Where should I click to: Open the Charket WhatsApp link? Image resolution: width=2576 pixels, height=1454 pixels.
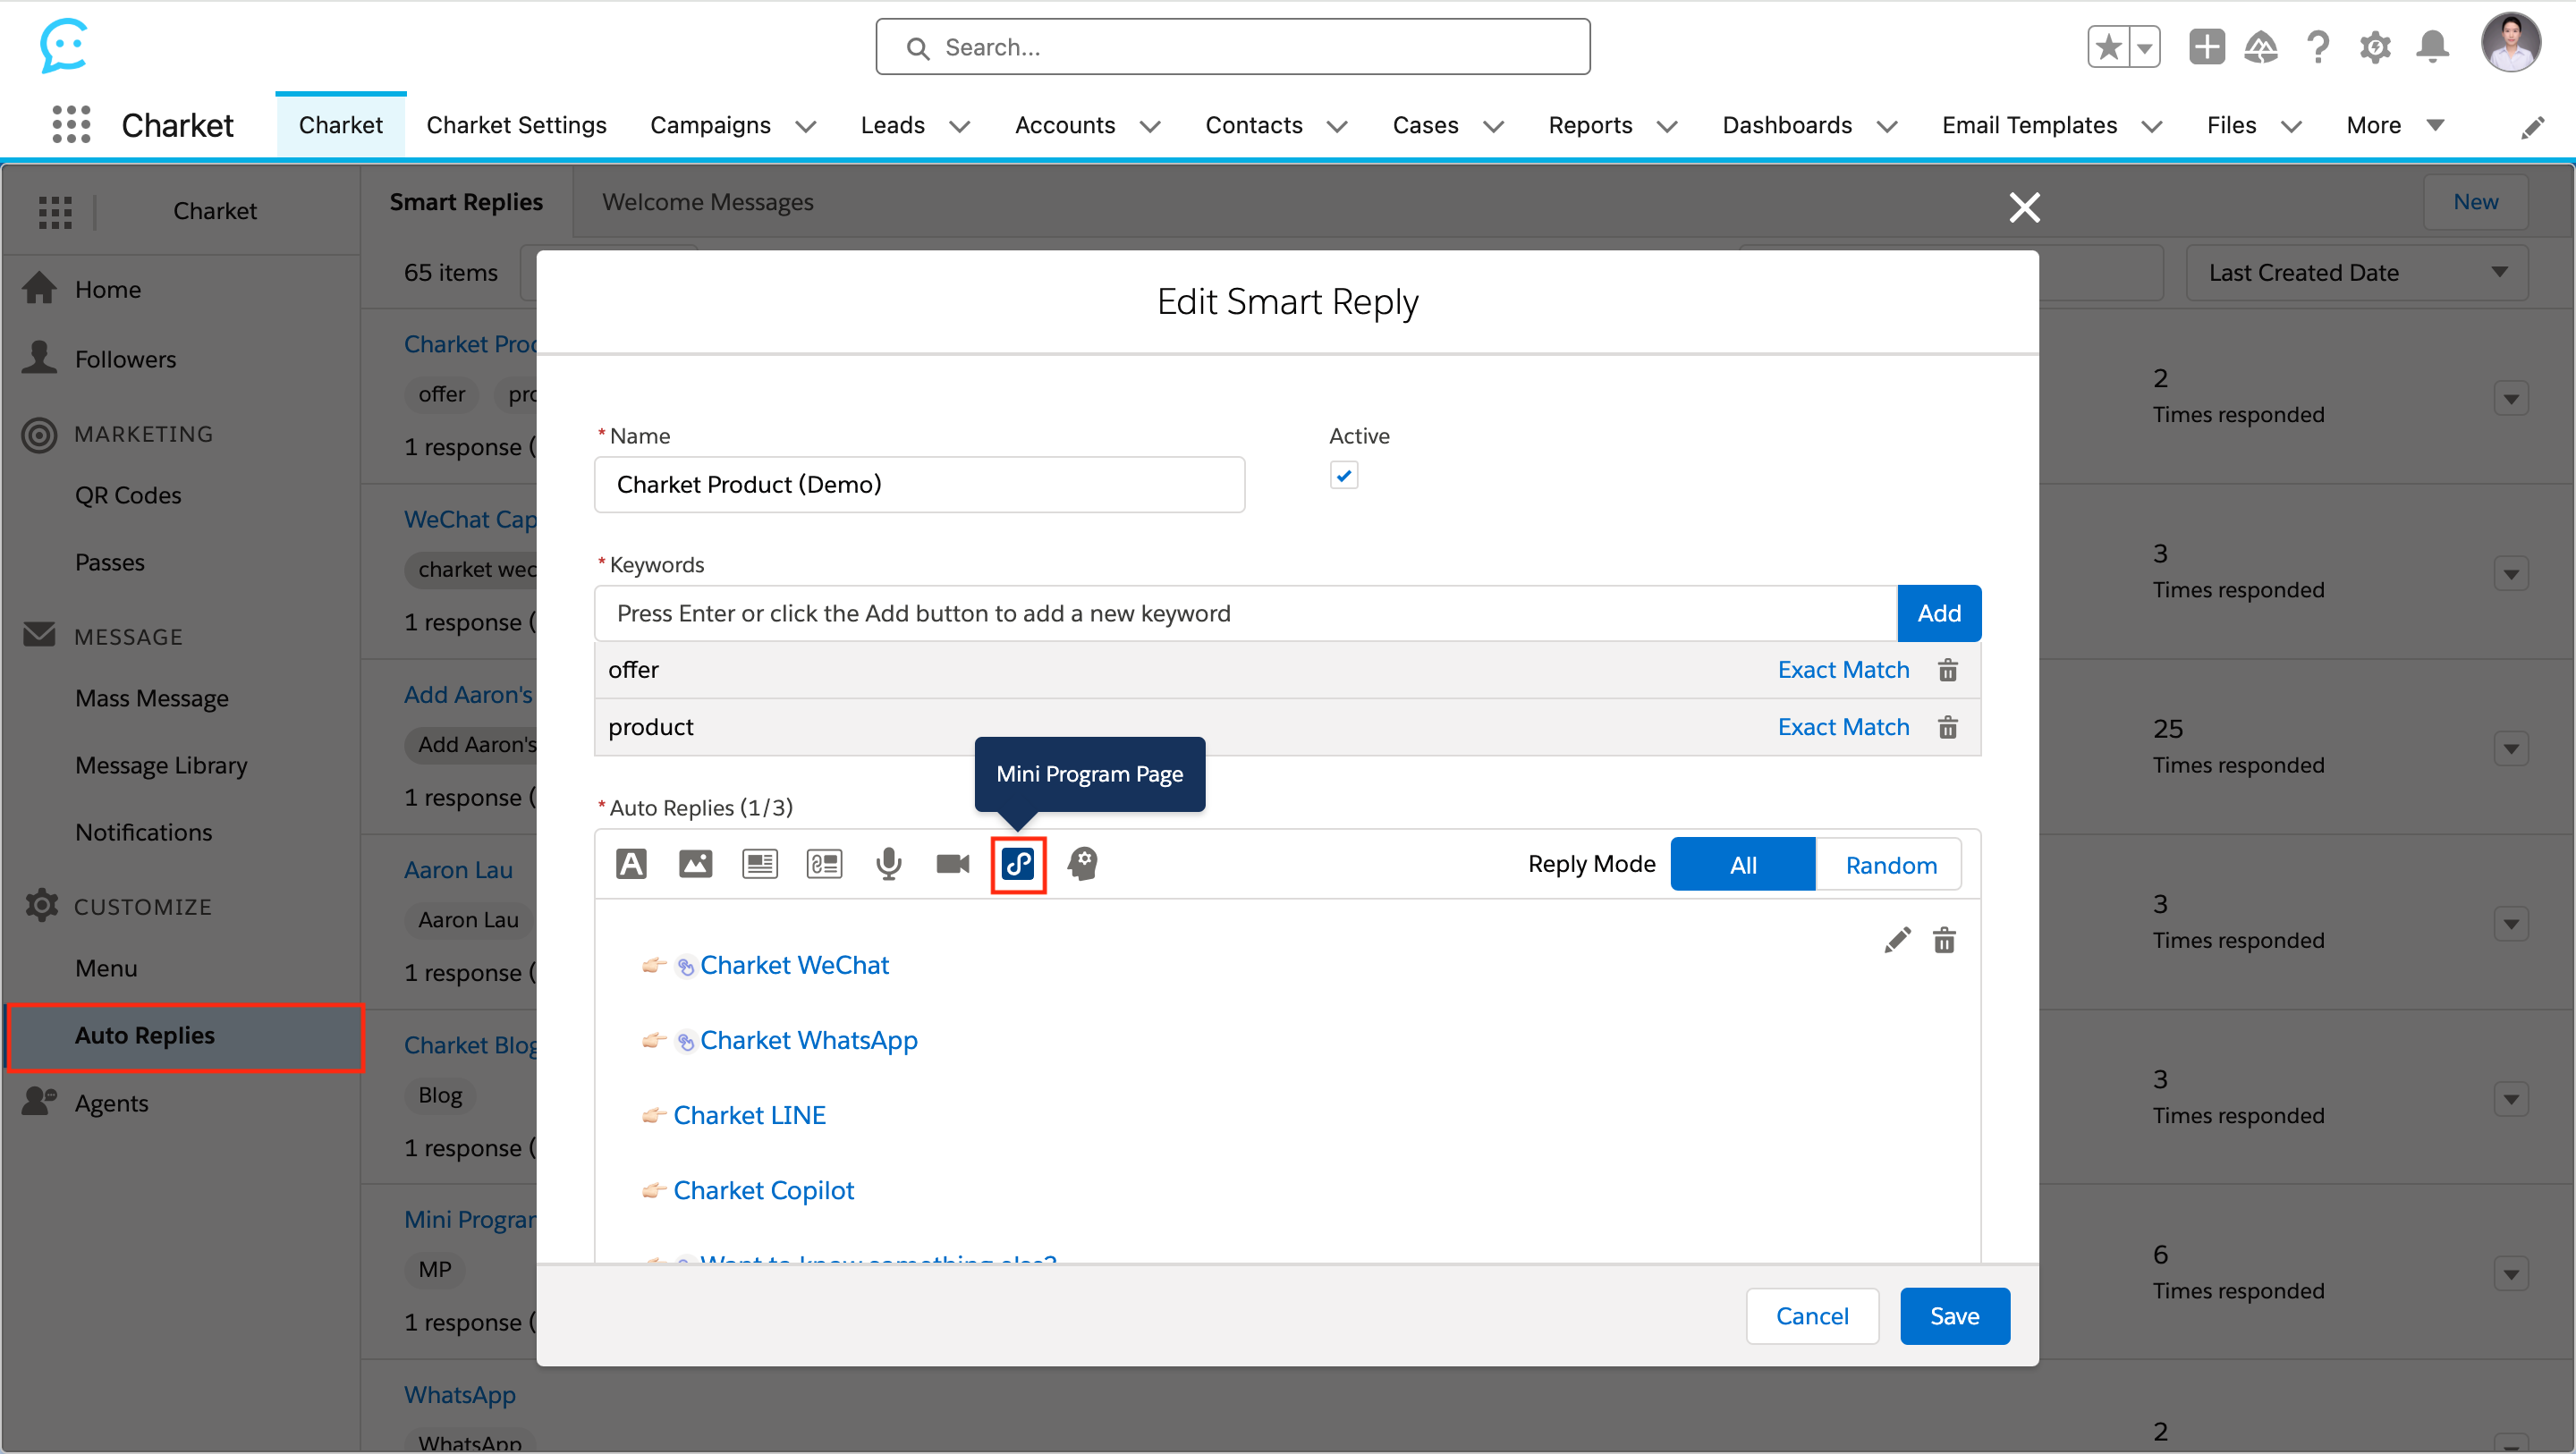pos(808,1040)
